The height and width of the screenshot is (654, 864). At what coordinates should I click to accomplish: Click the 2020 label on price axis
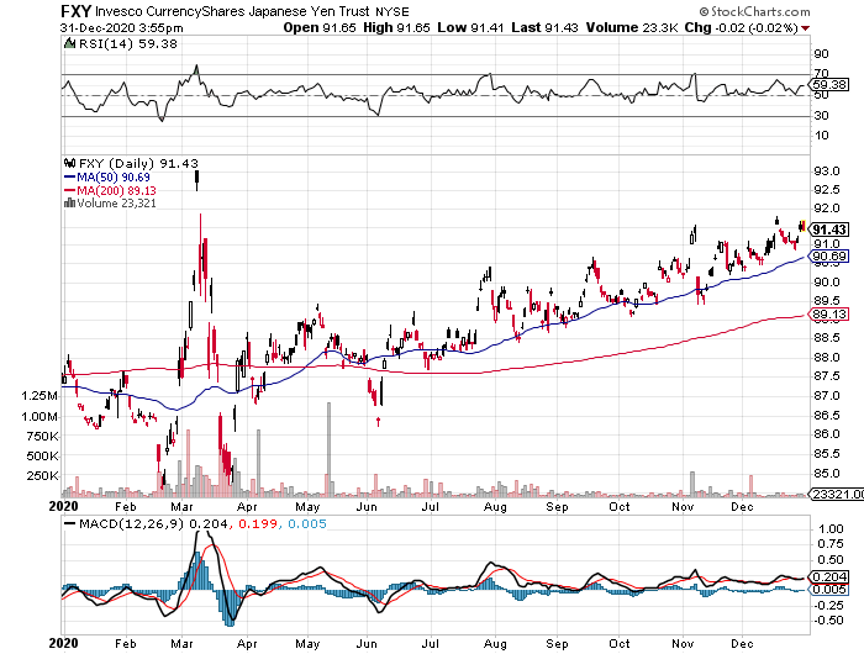63,506
